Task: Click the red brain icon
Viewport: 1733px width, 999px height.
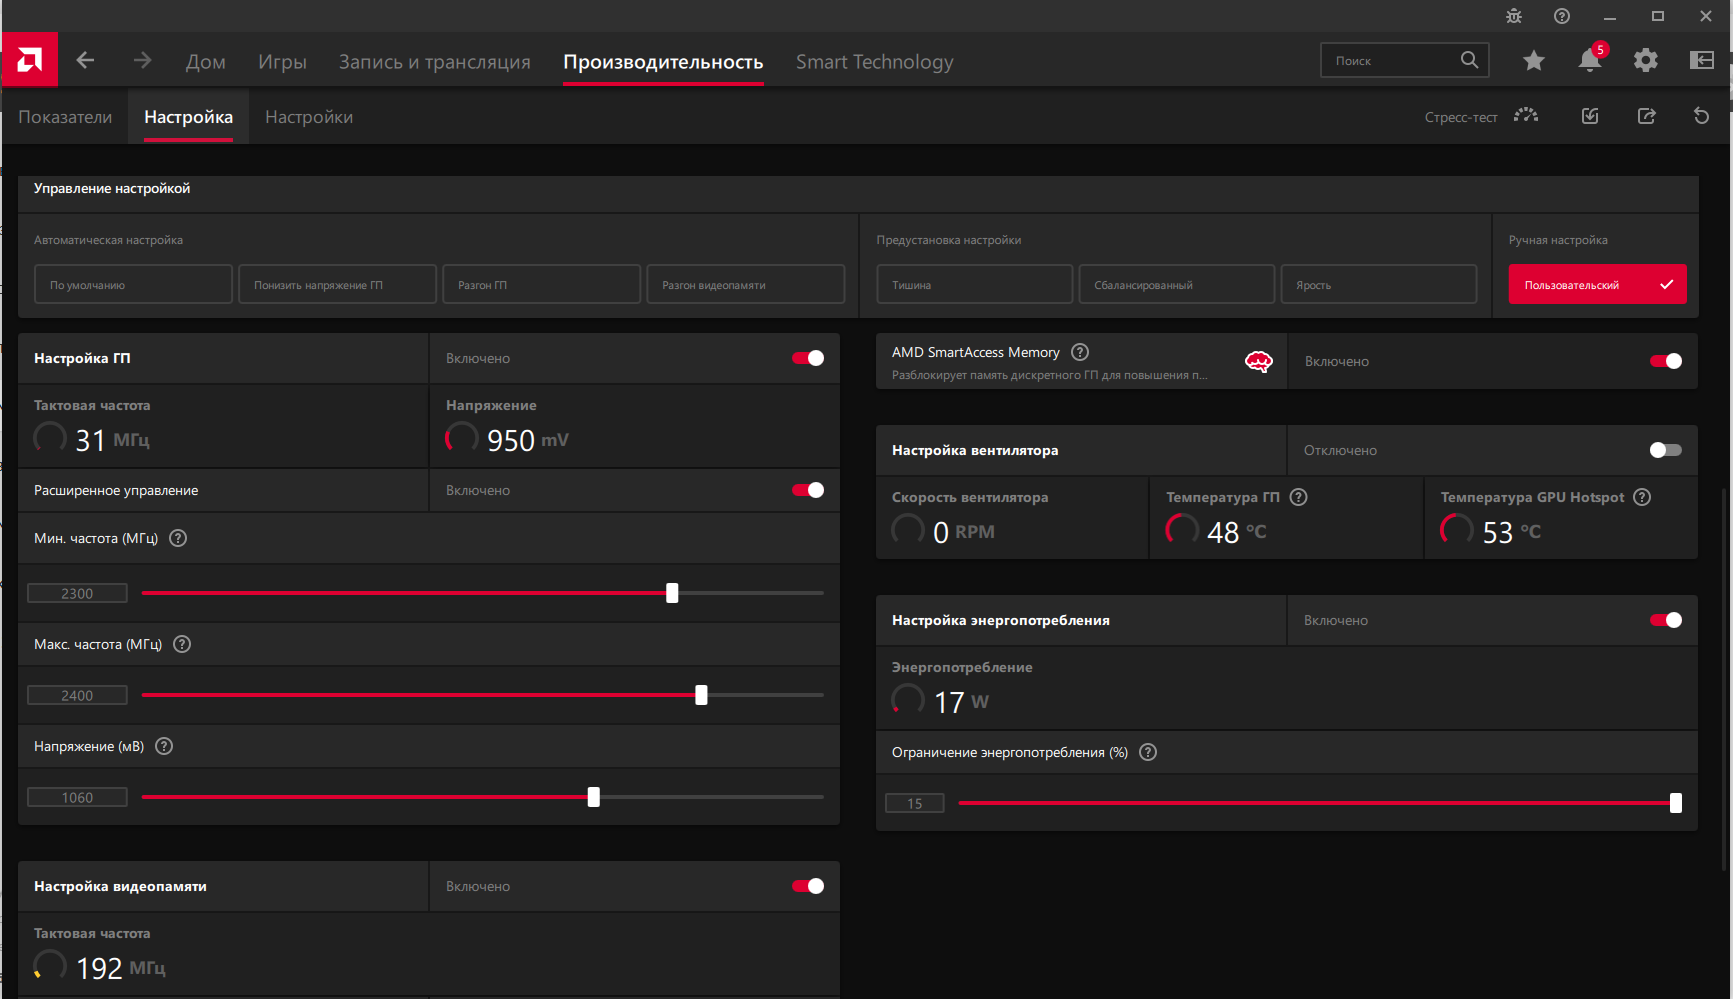Action: (x=1259, y=362)
